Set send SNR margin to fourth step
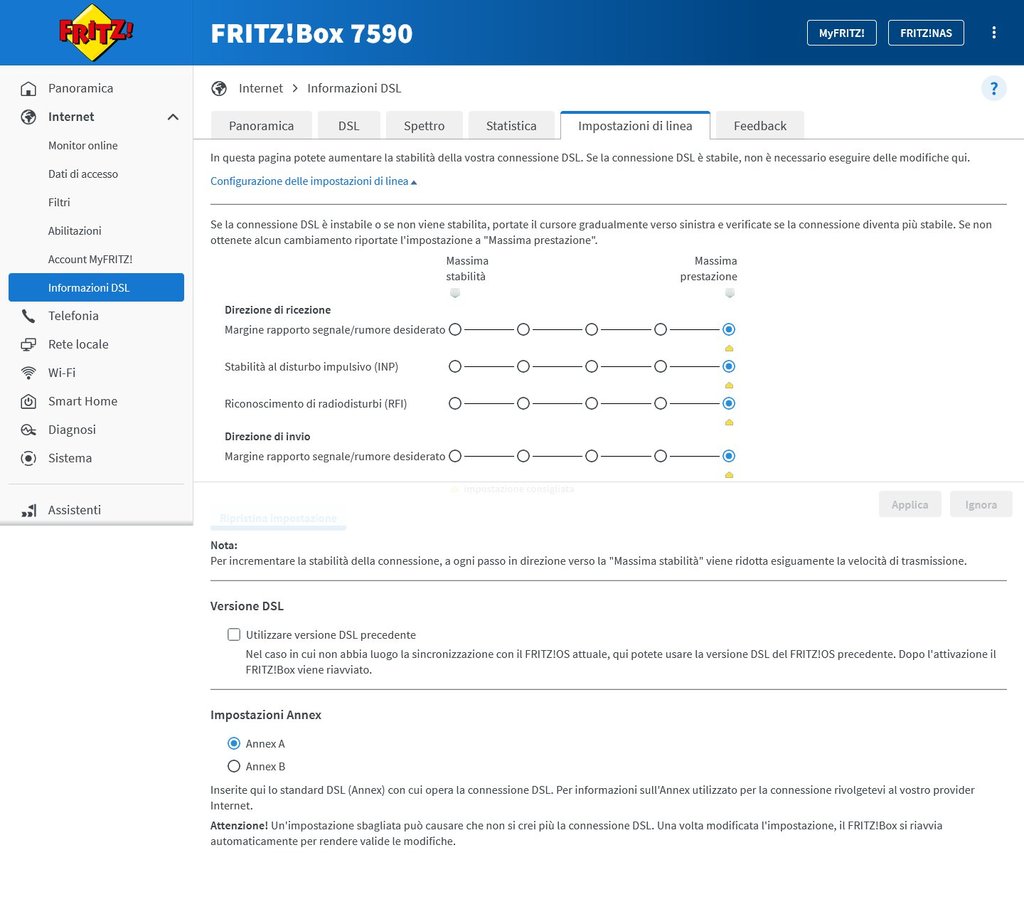 click(660, 456)
